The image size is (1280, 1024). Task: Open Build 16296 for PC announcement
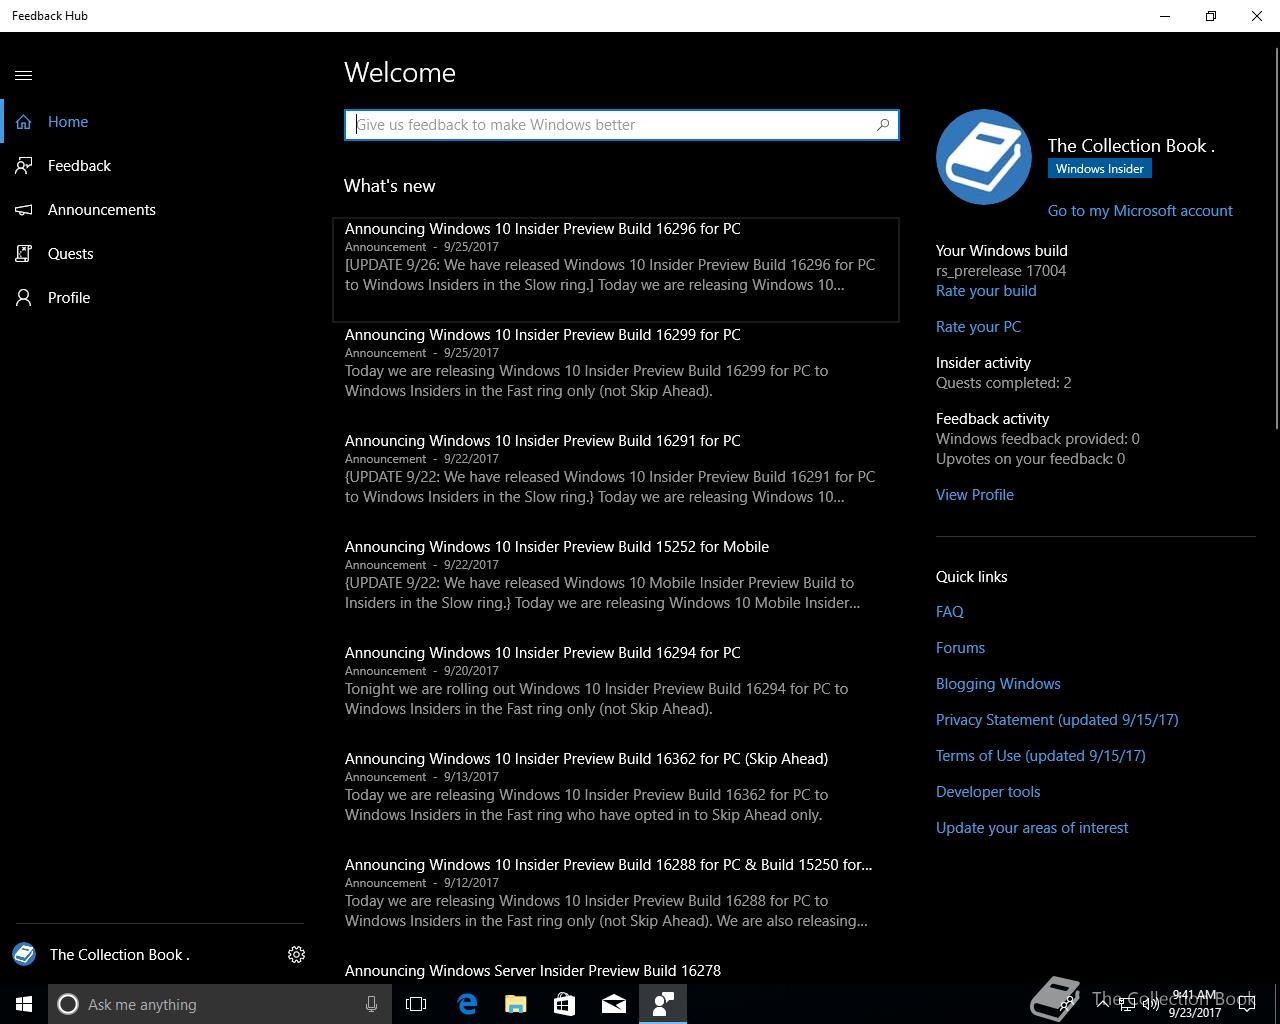pyautogui.click(x=616, y=270)
